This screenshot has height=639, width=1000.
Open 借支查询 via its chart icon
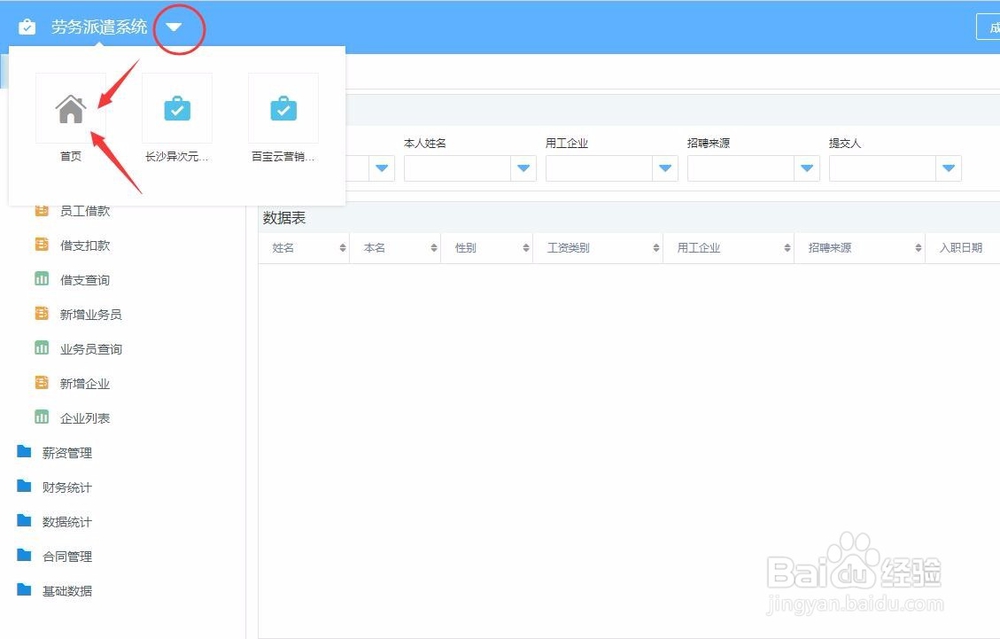pos(40,280)
